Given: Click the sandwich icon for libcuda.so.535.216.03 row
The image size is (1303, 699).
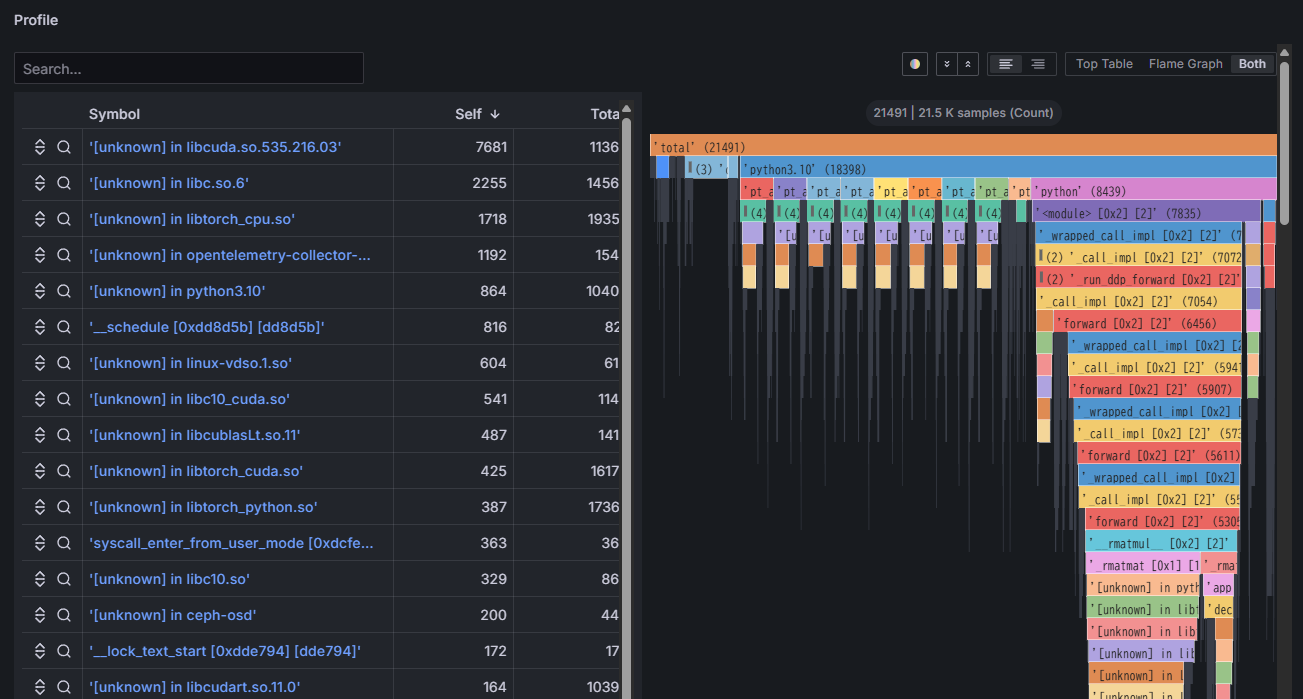Looking at the screenshot, I should coord(40,147).
